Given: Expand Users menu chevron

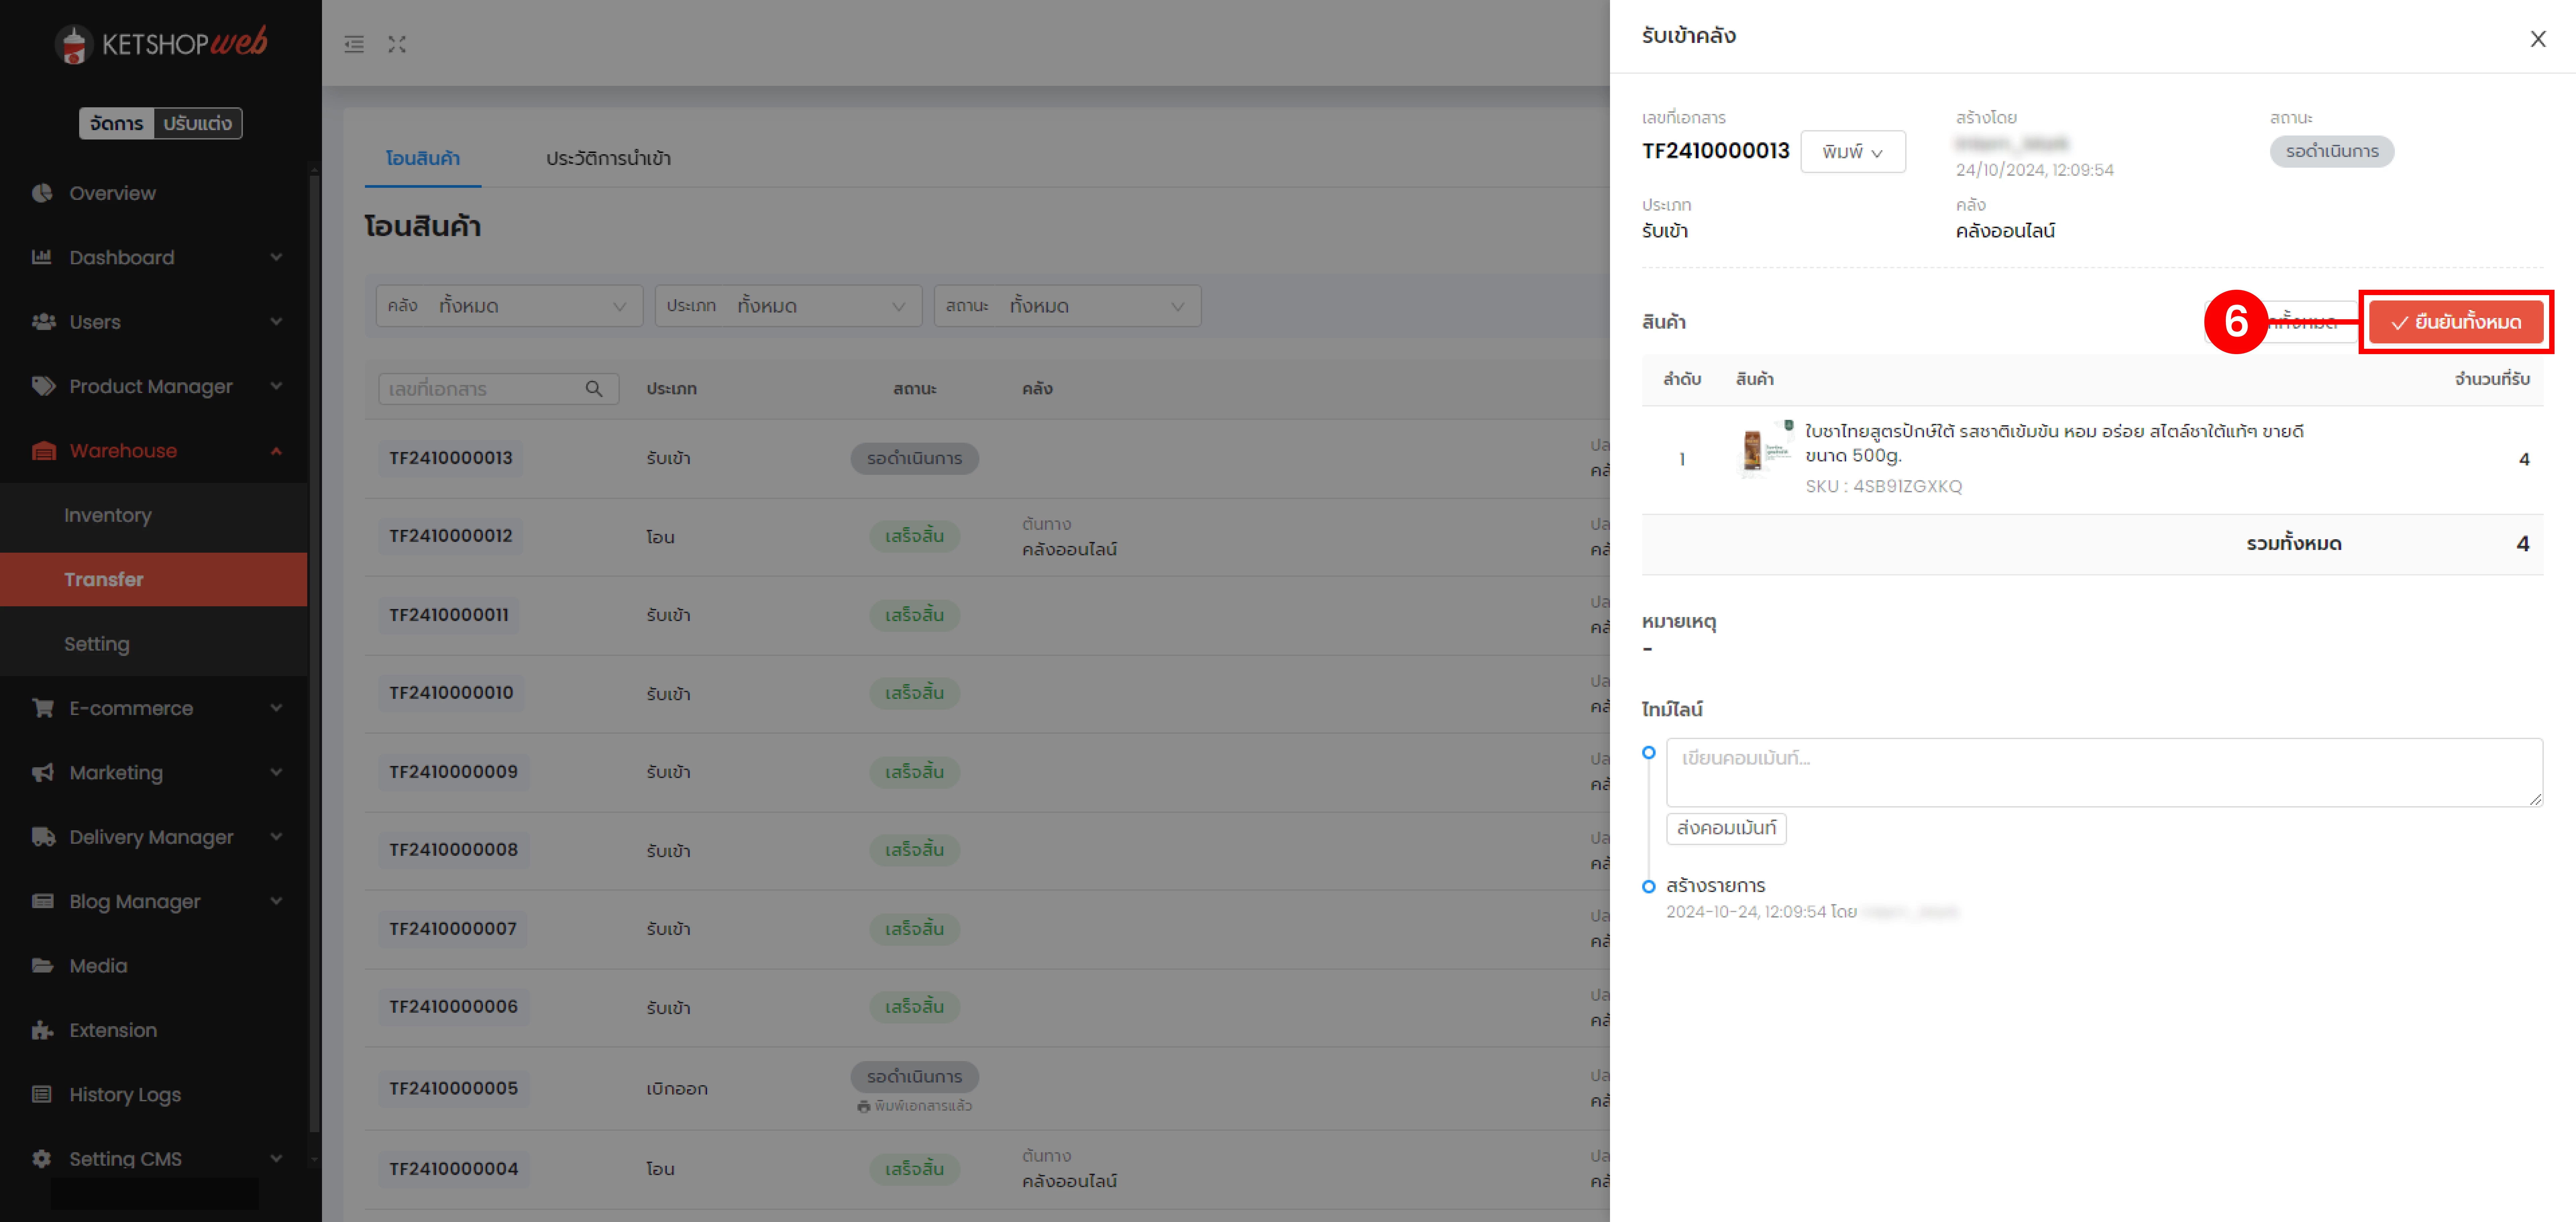Looking at the screenshot, I should tap(276, 322).
